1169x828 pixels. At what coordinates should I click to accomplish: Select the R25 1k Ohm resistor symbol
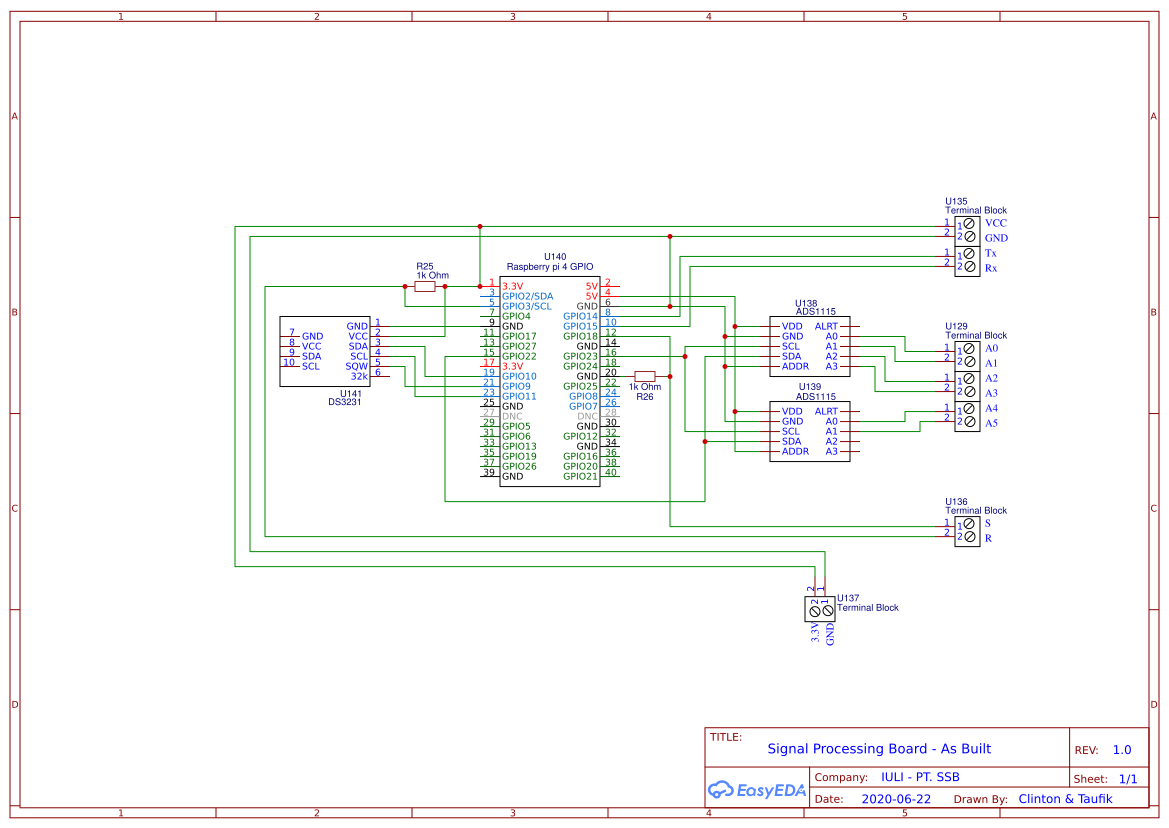[426, 286]
